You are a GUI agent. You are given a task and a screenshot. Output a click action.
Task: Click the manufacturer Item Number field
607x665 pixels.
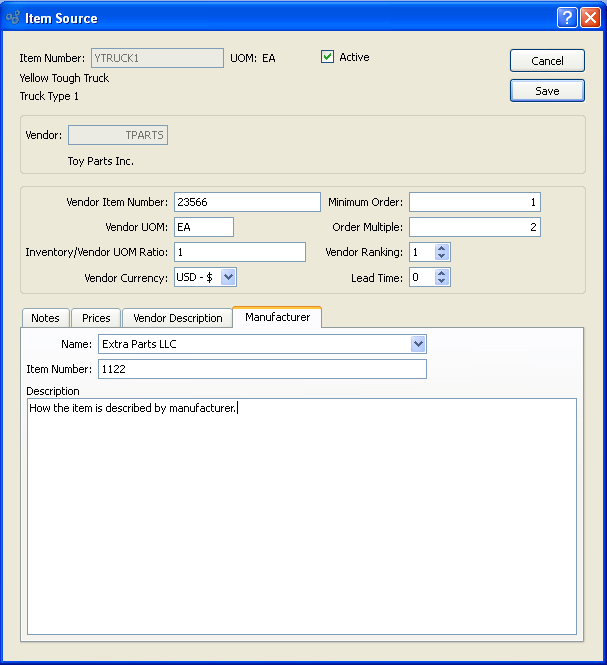click(262, 369)
